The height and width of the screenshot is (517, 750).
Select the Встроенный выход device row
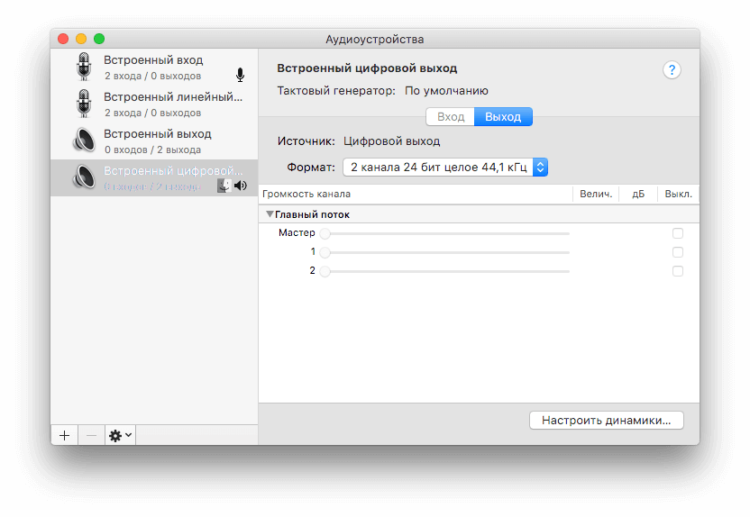pos(154,141)
